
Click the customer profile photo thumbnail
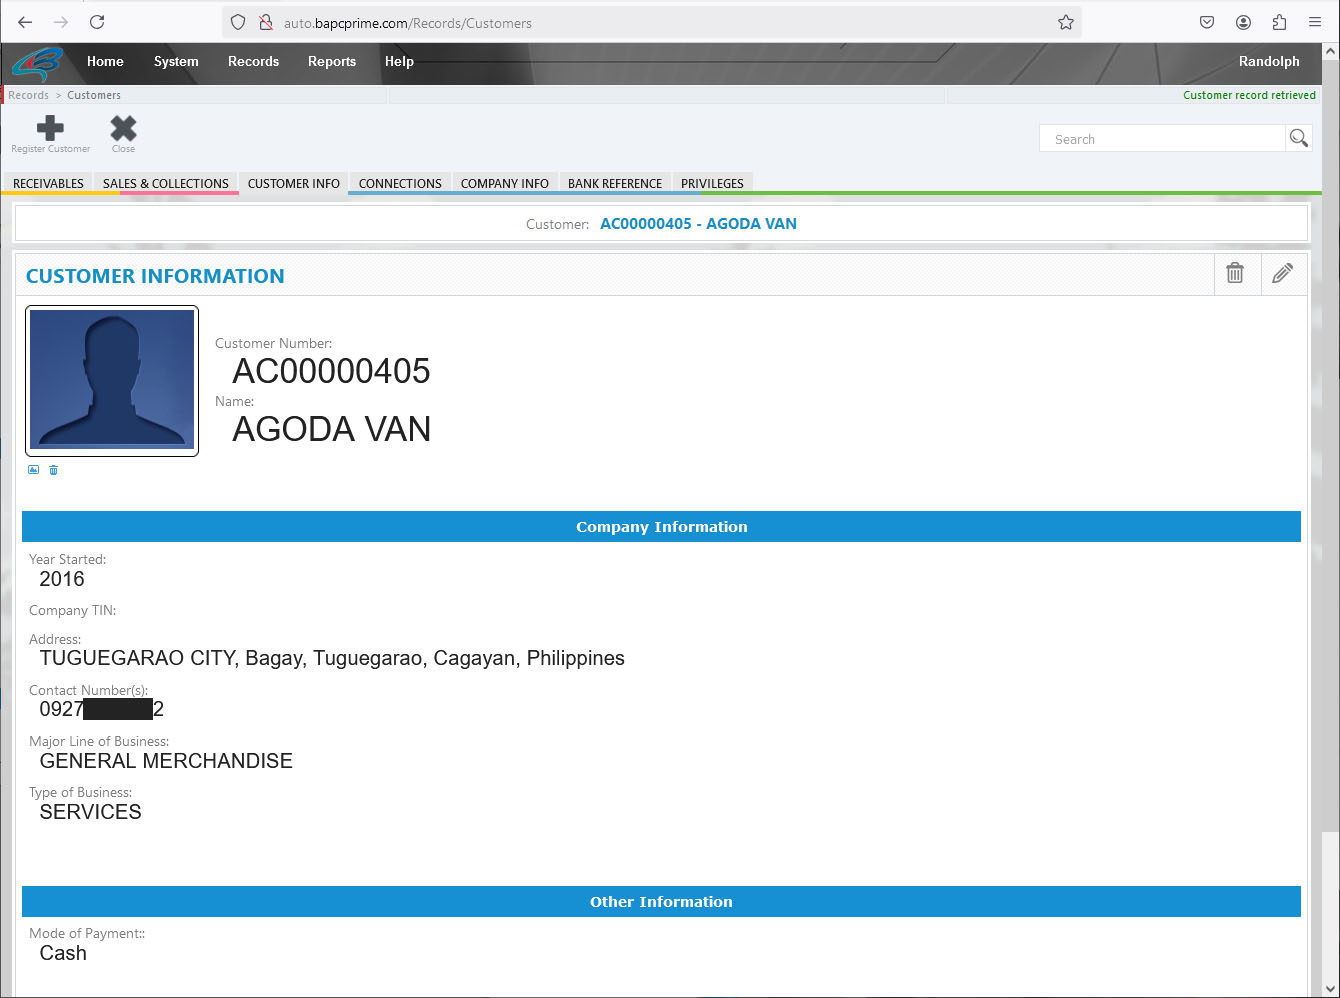[x=112, y=380]
